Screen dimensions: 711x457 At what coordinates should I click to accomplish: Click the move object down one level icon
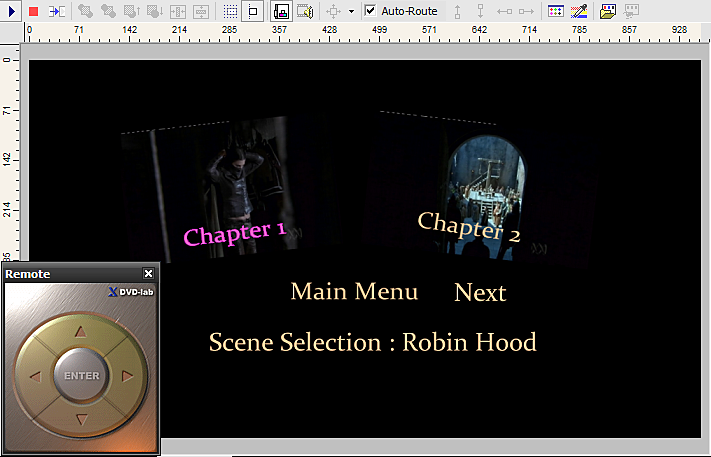[155, 11]
